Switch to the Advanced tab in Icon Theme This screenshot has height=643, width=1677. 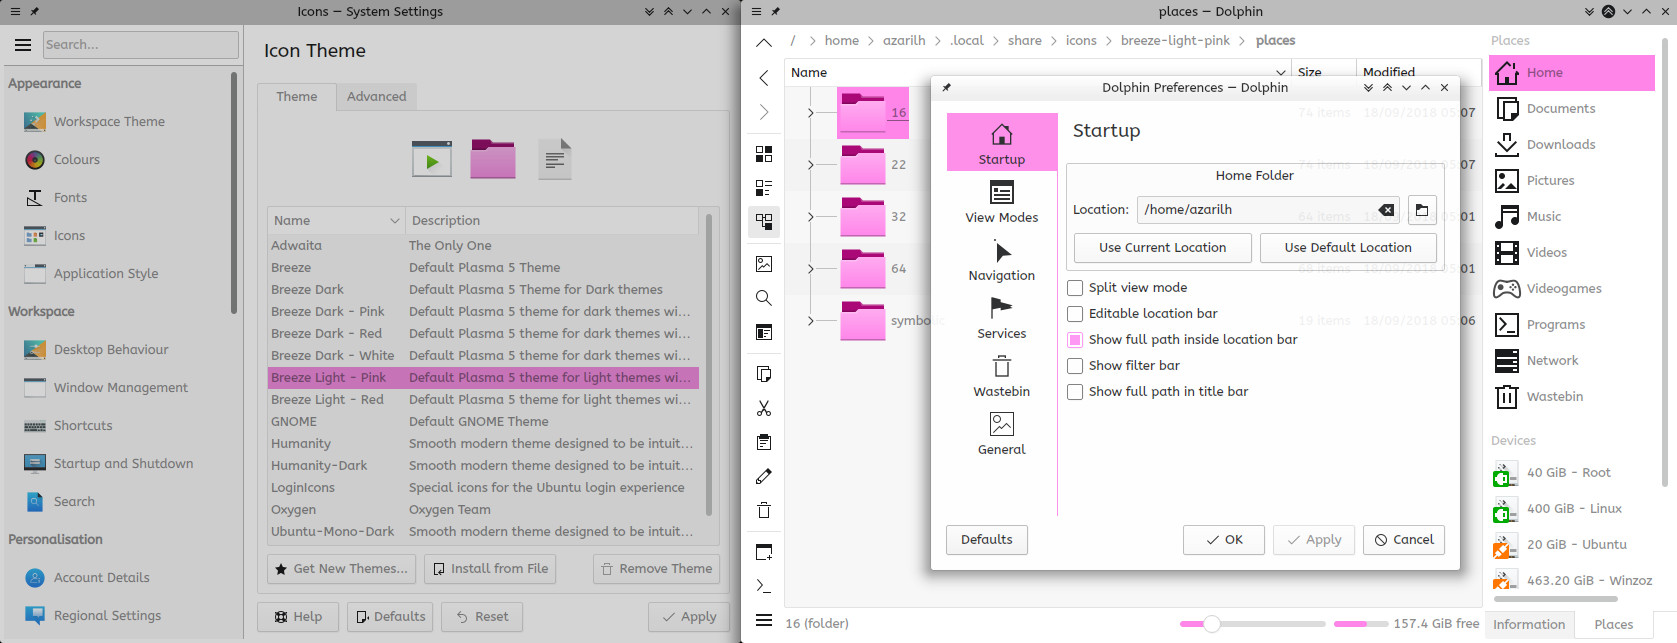[377, 97]
